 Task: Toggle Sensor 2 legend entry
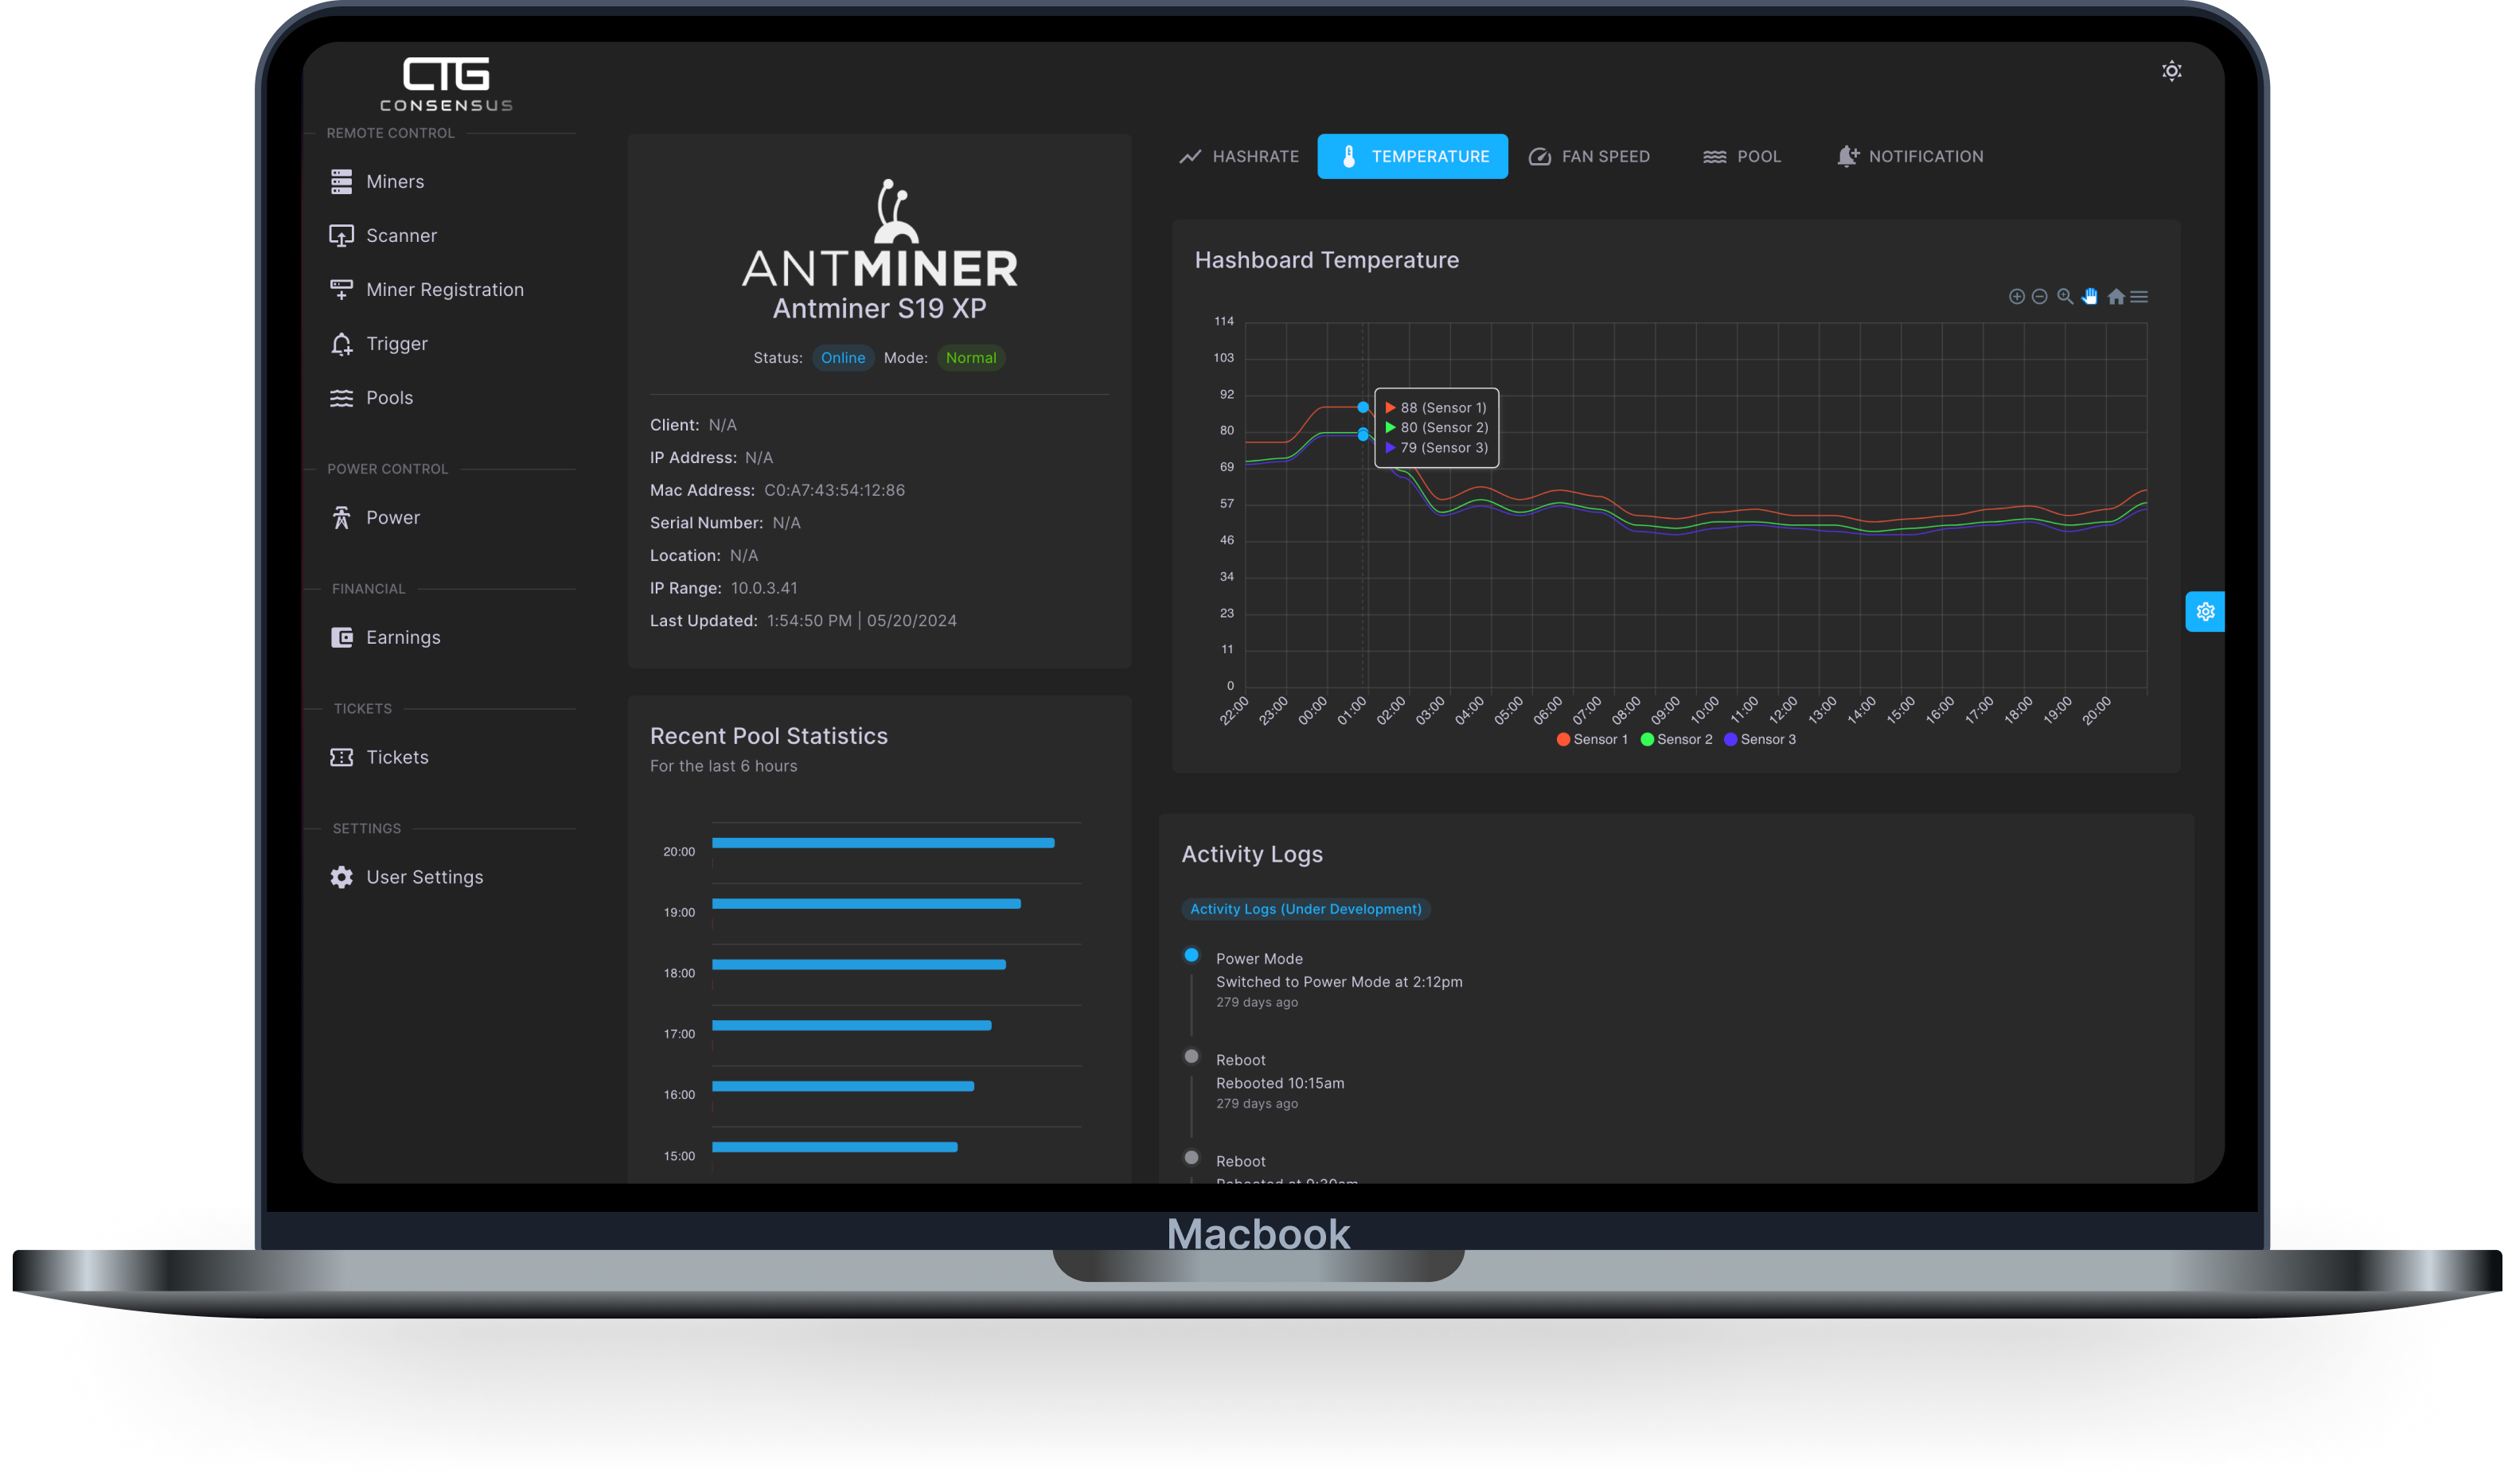click(1676, 739)
